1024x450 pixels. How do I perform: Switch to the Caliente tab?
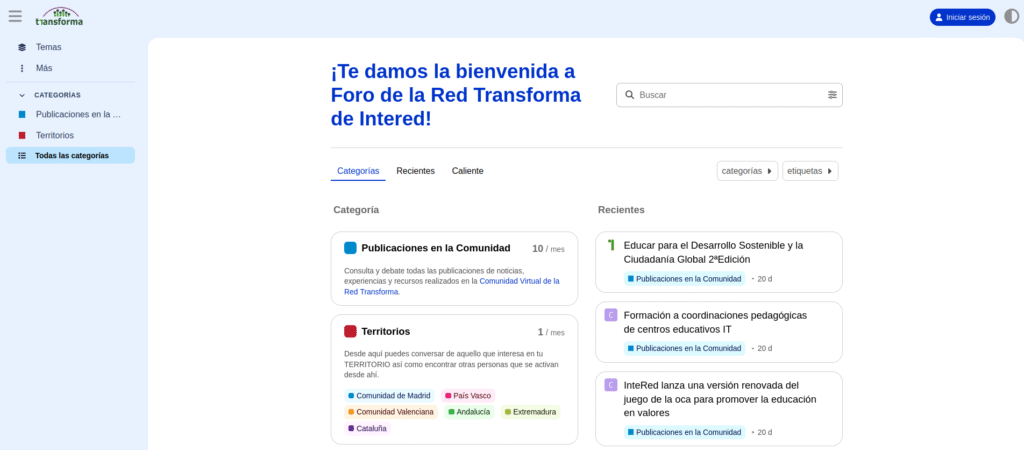click(x=468, y=171)
